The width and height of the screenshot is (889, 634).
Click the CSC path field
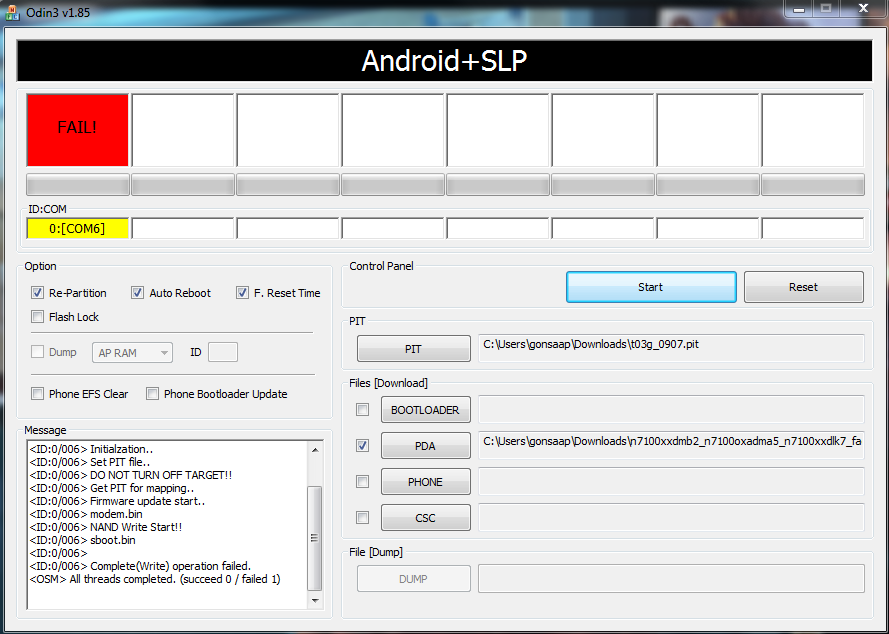click(x=671, y=517)
